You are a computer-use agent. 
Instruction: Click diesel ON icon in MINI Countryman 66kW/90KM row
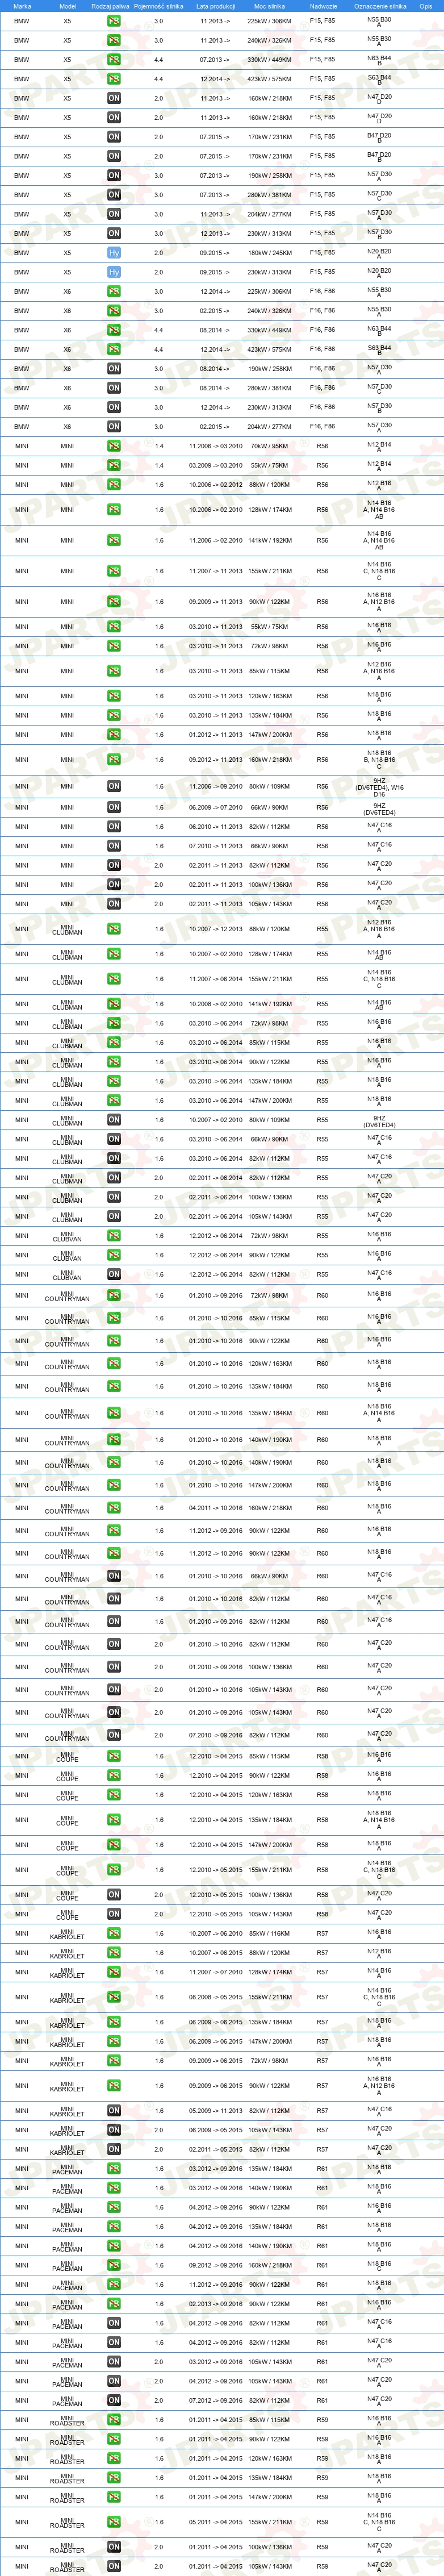[x=114, y=1576]
